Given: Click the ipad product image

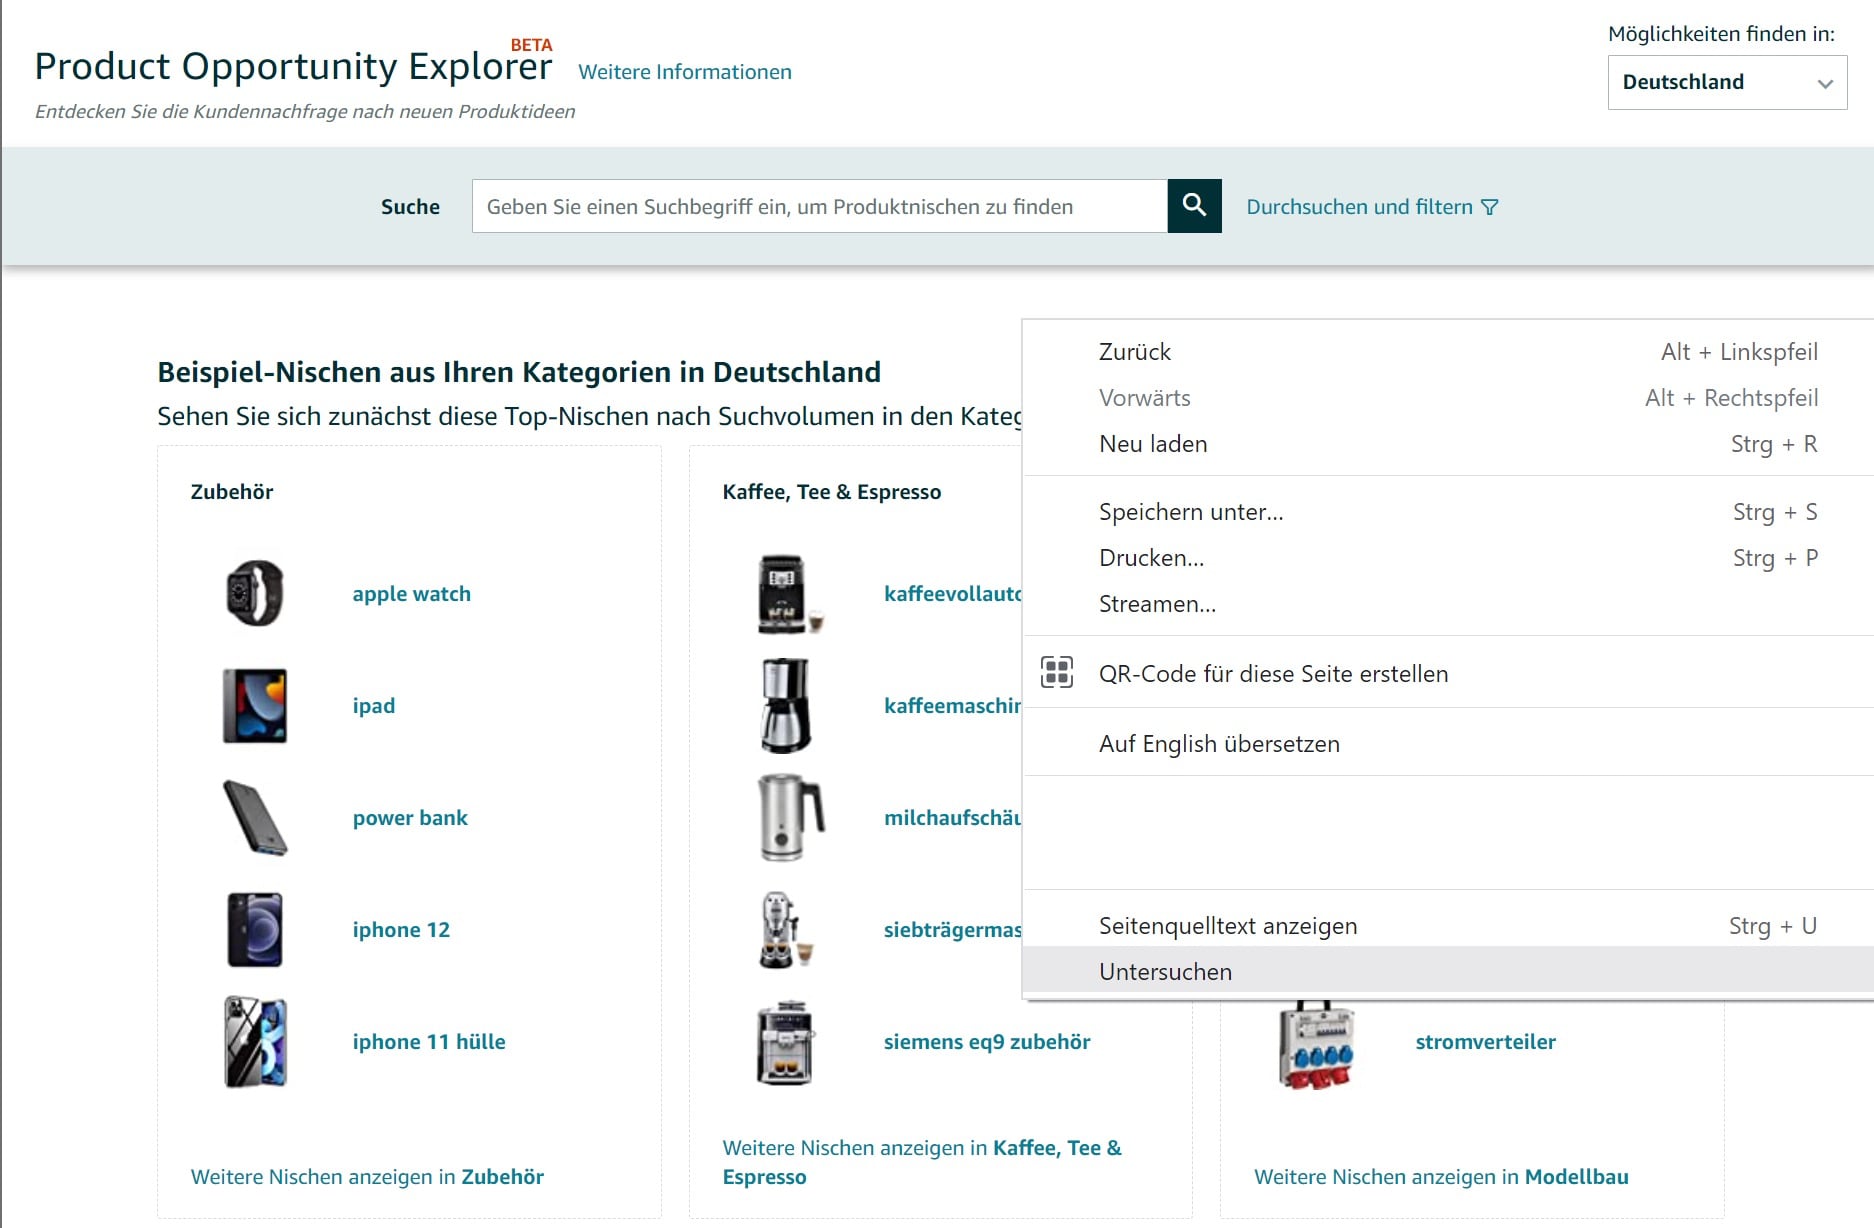Looking at the screenshot, I should (x=255, y=705).
